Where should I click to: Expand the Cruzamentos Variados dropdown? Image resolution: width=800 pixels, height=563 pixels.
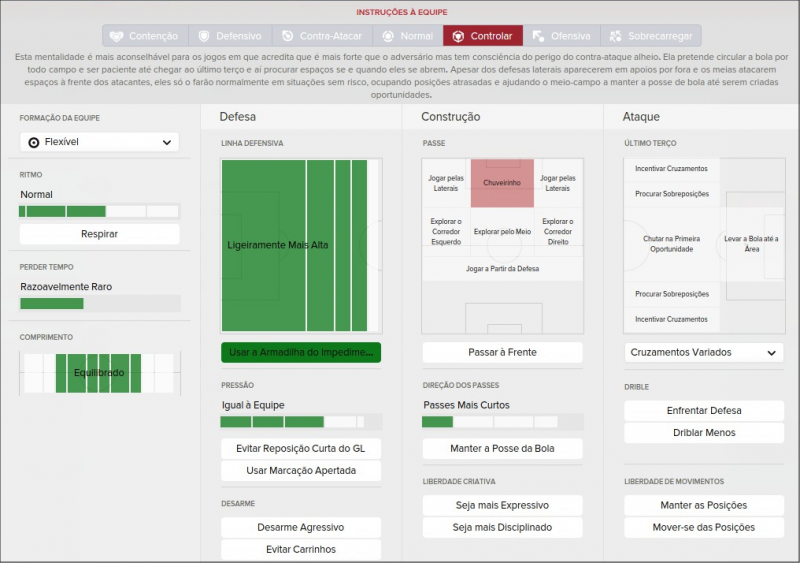point(704,352)
